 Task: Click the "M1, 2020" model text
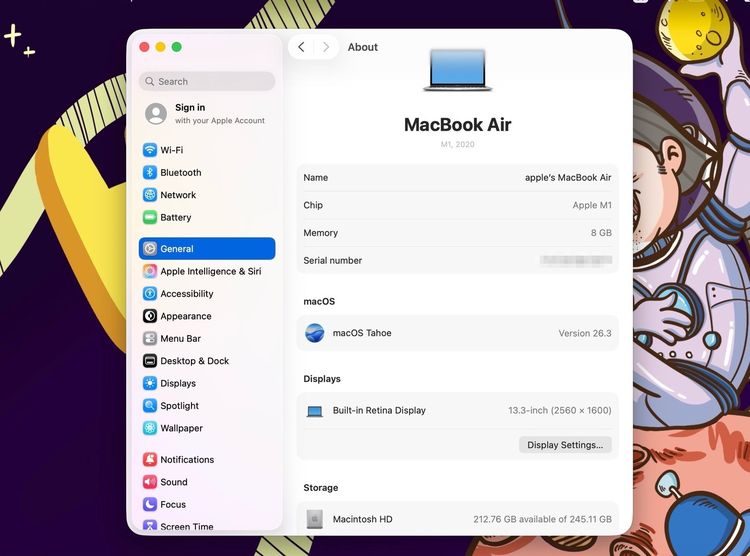click(x=457, y=145)
